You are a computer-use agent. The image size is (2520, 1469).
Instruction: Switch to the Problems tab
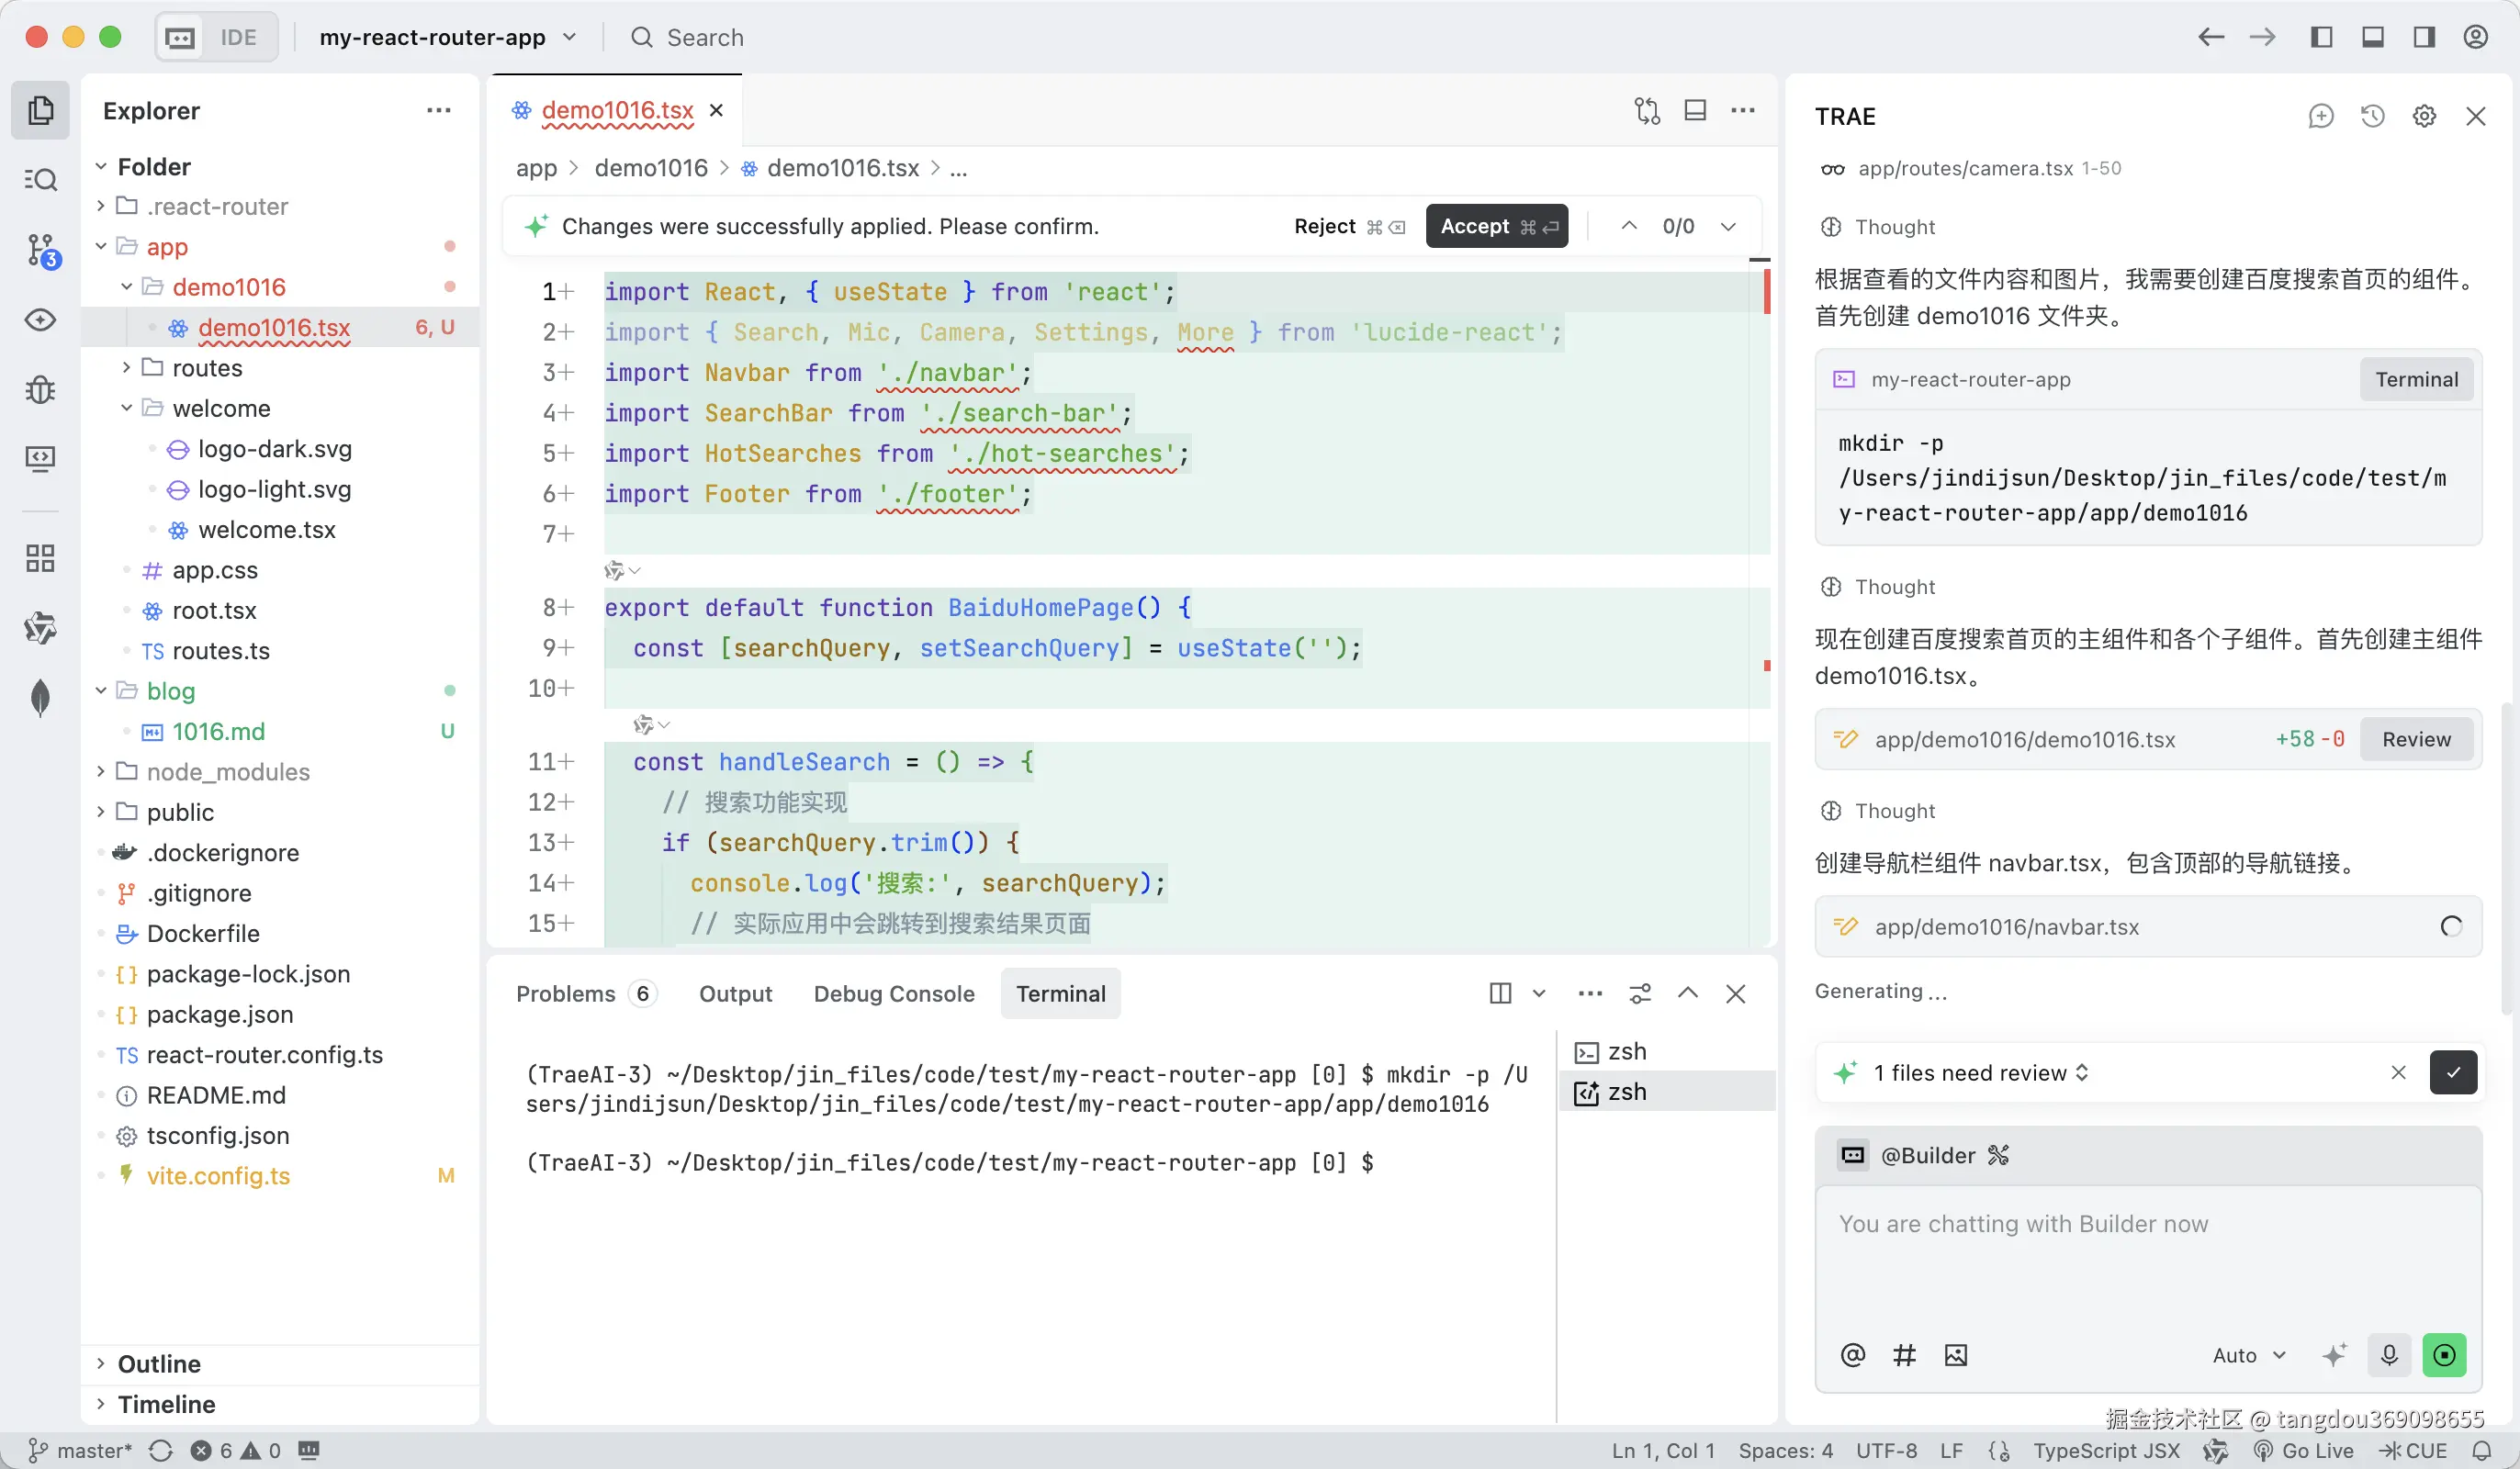tap(566, 994)
